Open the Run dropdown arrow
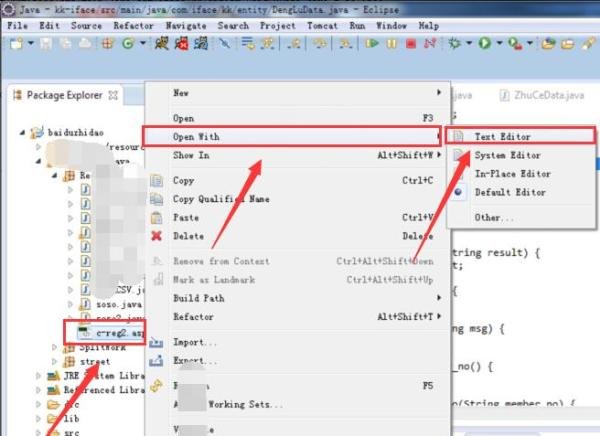Image resolution: width=600 pixels, height=436 pixels. pos(499,43)
